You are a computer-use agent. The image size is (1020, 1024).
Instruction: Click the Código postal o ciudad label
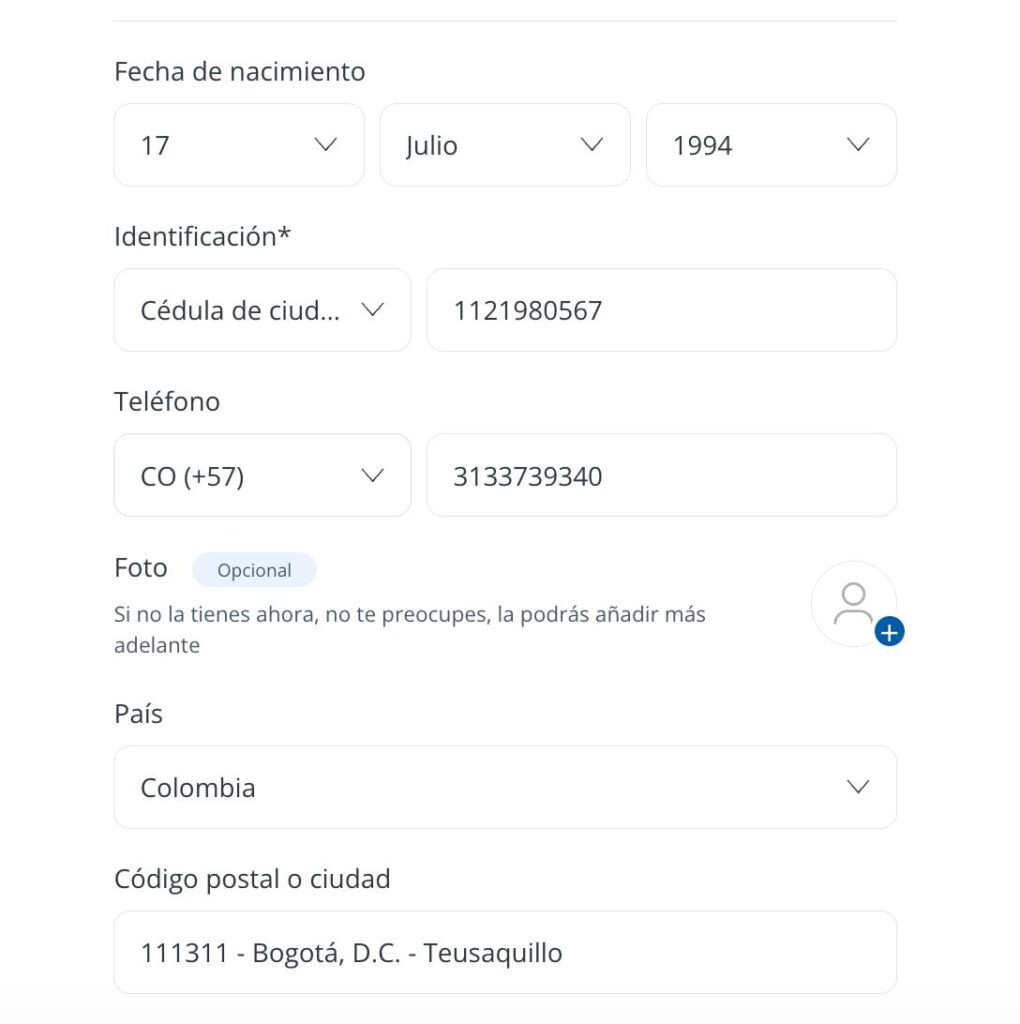[x=251, y=879]
